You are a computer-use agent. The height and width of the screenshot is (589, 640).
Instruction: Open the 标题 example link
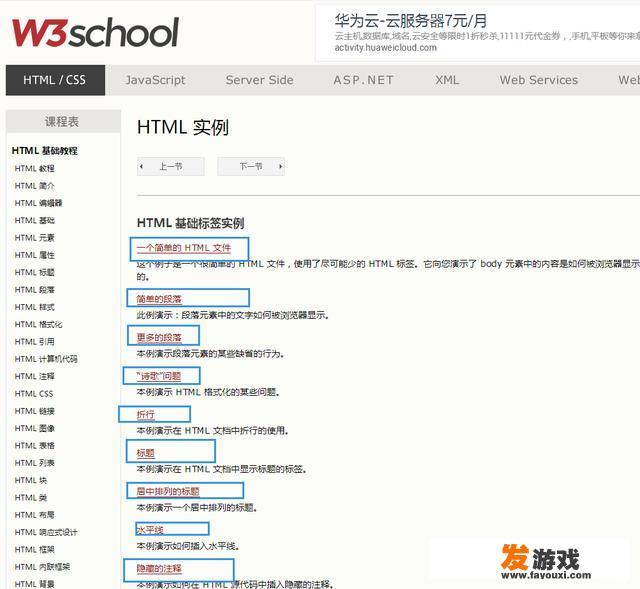pyautogui.click(x=146, y=453)
